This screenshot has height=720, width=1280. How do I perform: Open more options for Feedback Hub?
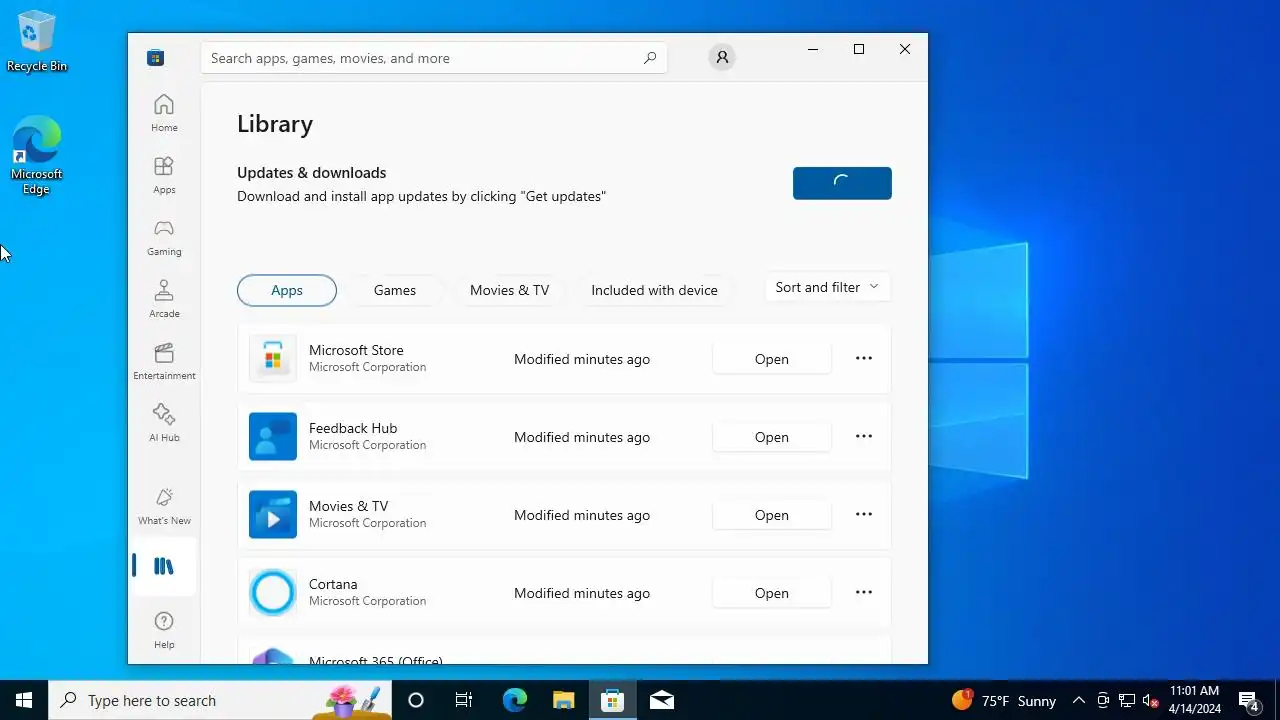(x=864, y=436)
